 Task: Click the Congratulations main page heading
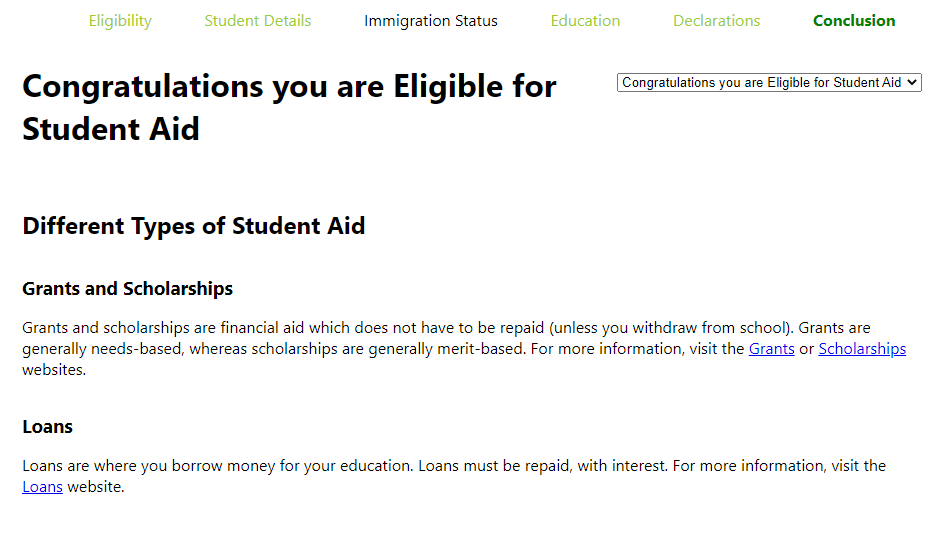tap(289, 107)
